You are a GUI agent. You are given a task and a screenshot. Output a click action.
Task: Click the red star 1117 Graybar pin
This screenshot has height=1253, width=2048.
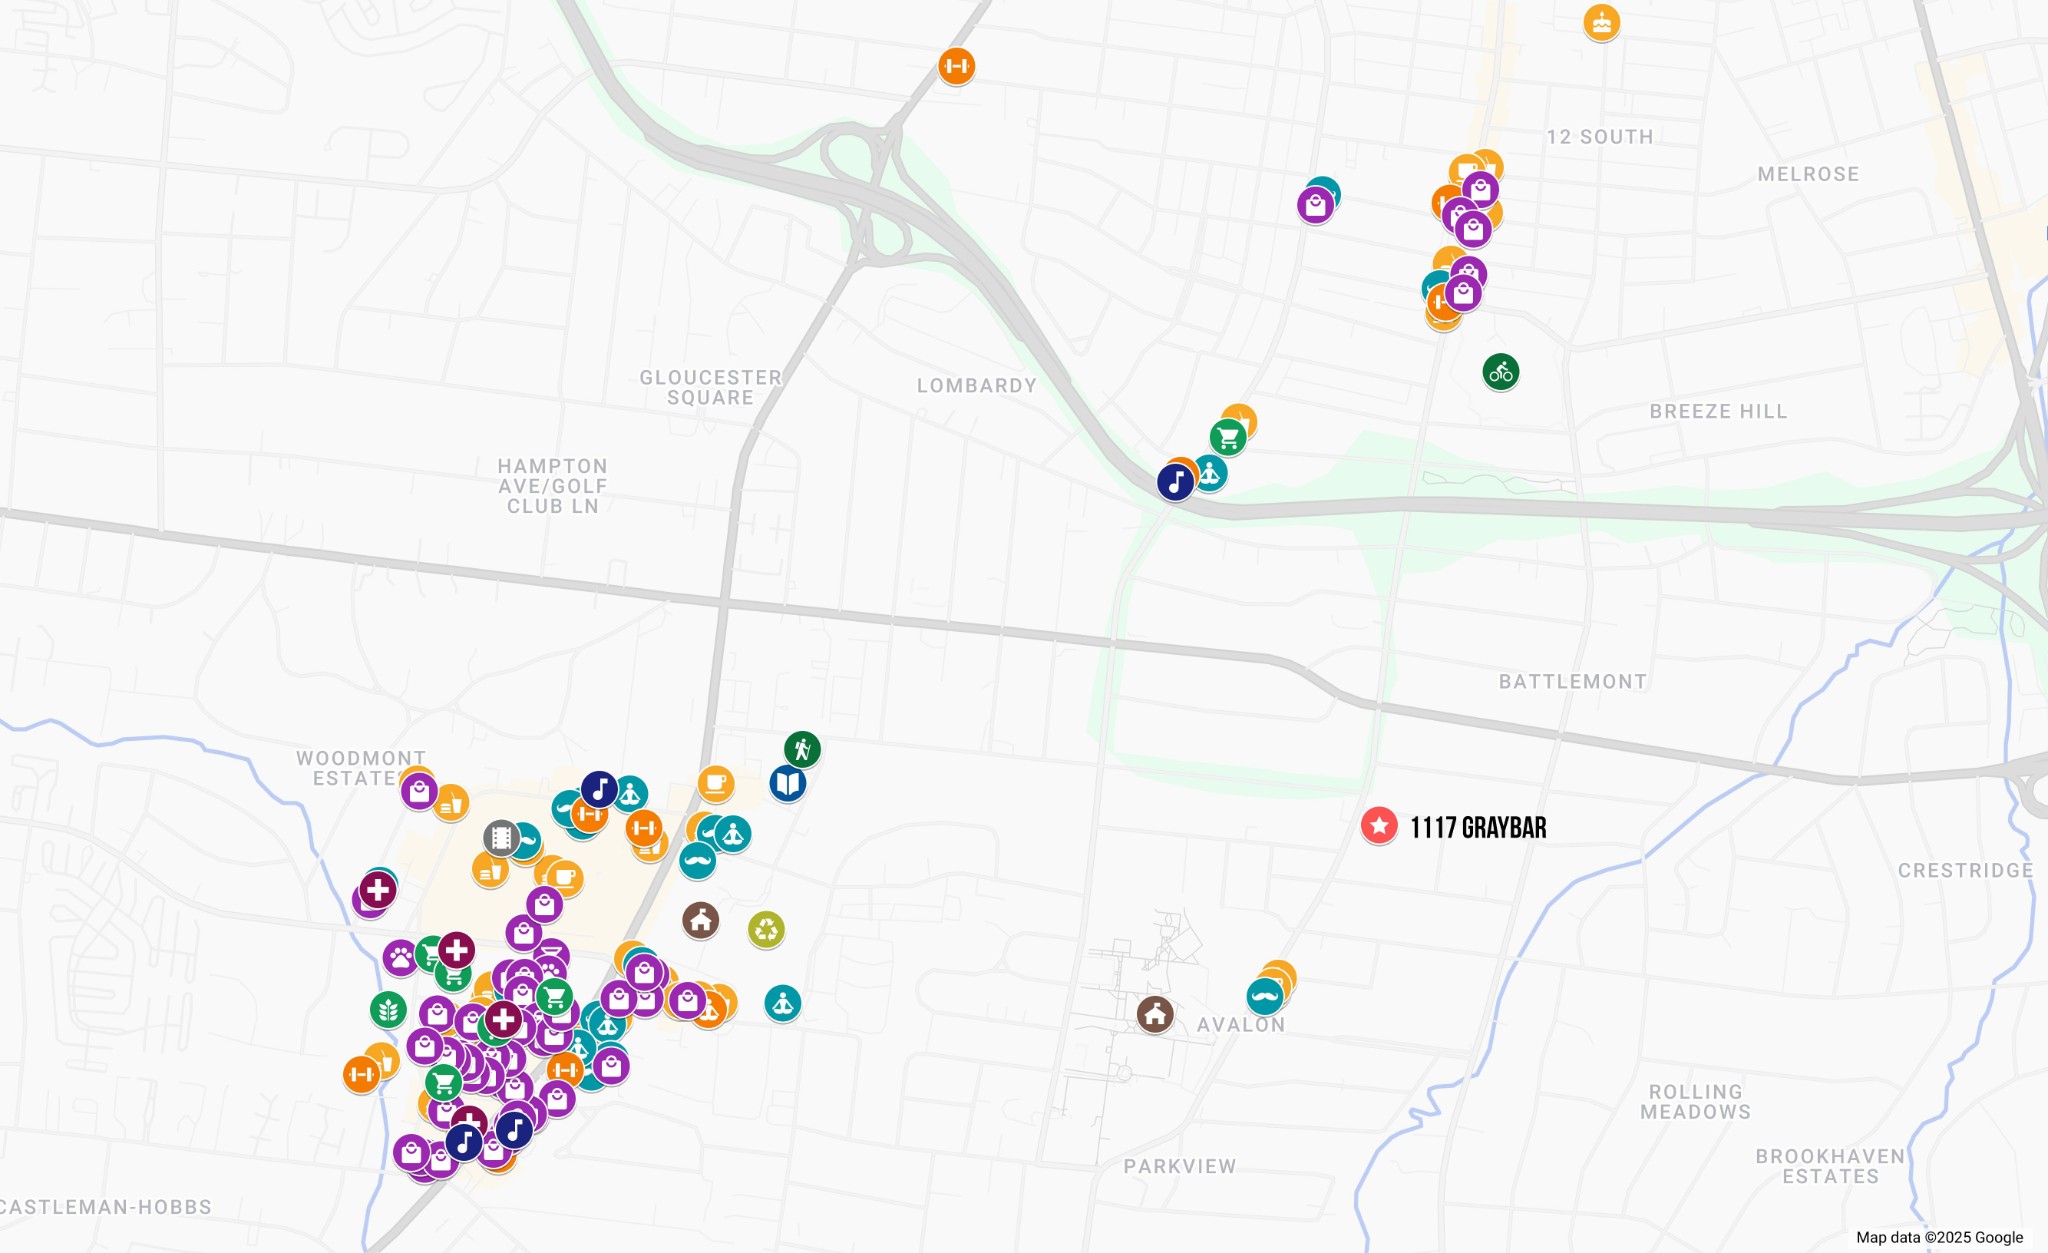coord(1379,826)
